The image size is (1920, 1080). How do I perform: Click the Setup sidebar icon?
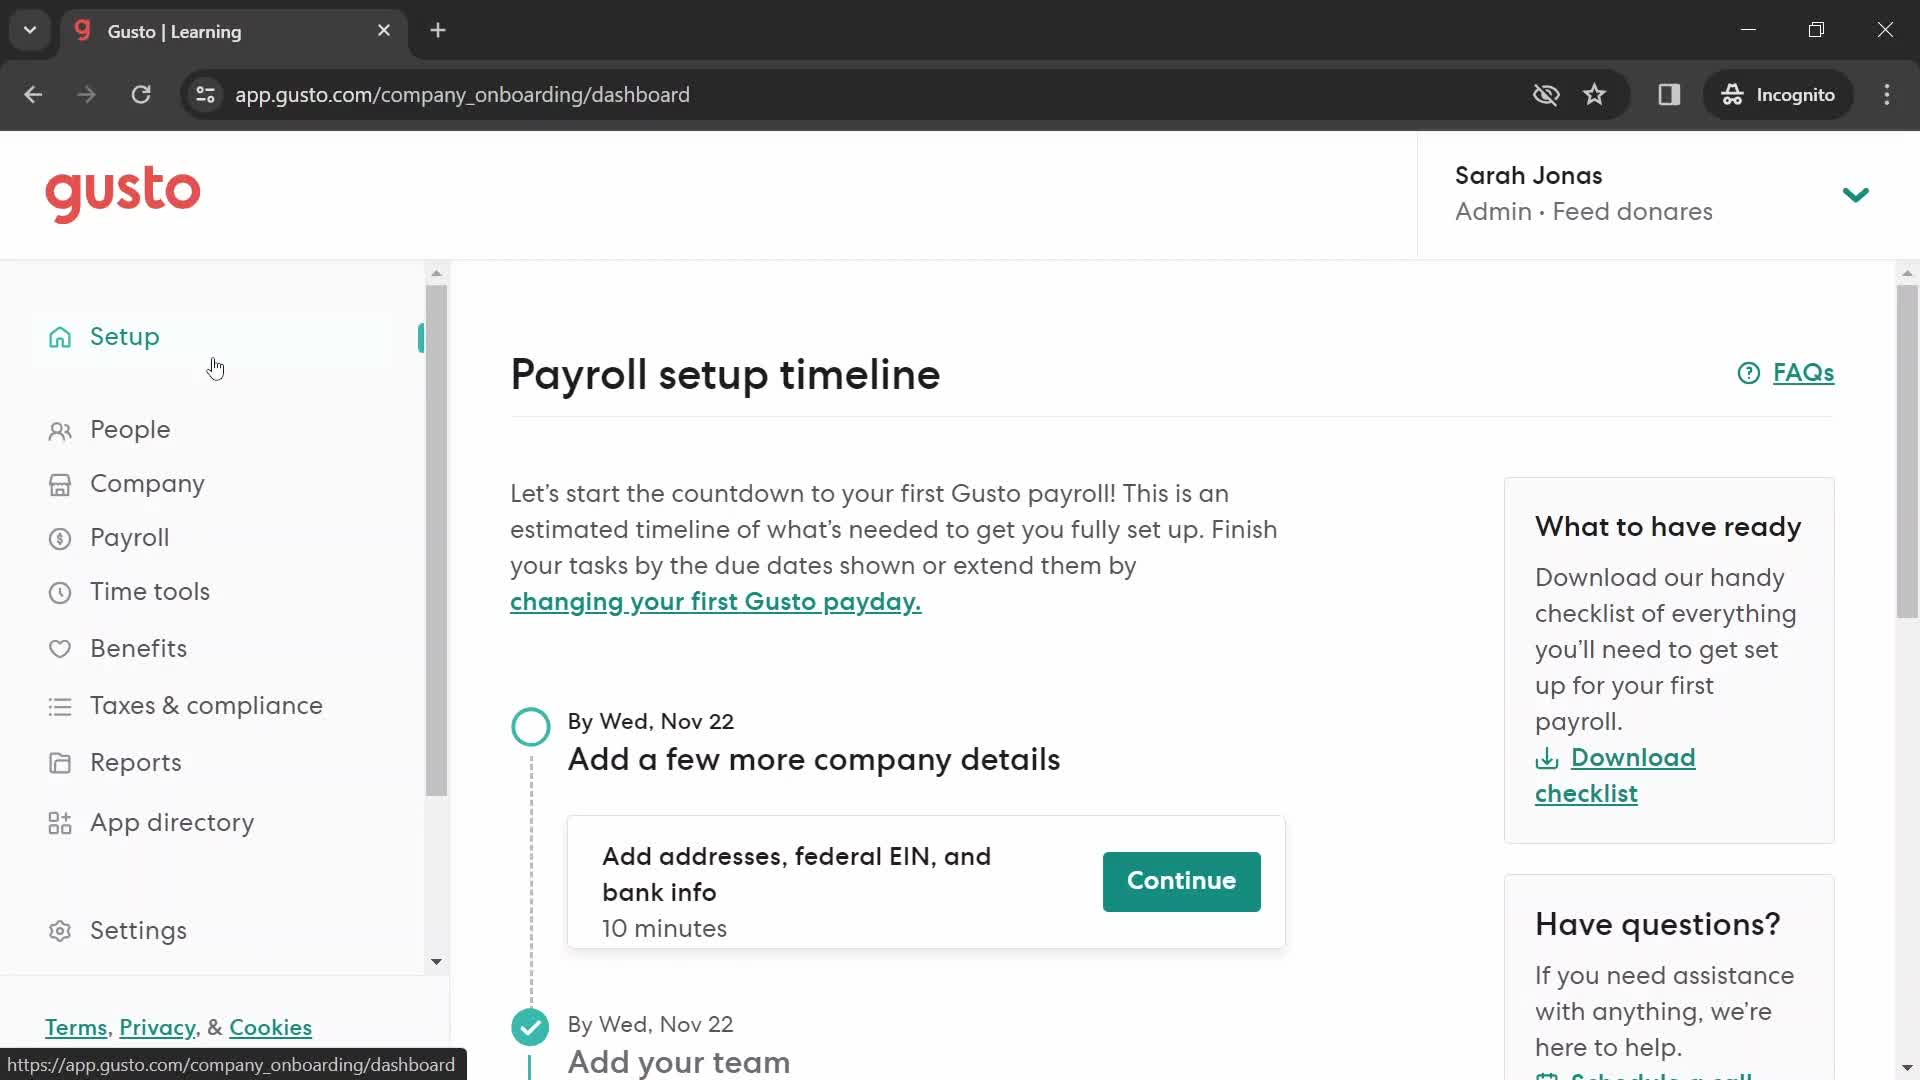click(59, 336)
